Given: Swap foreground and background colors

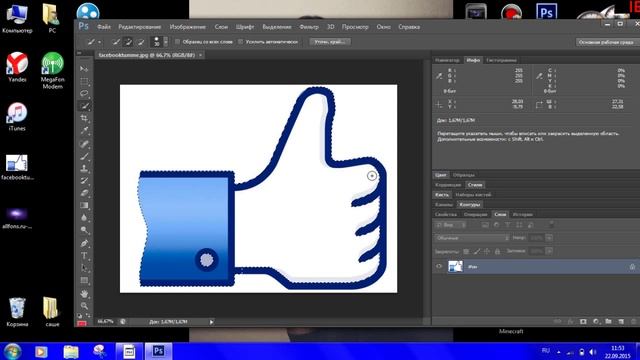Looking at the screenshot, I should [88, 315].
